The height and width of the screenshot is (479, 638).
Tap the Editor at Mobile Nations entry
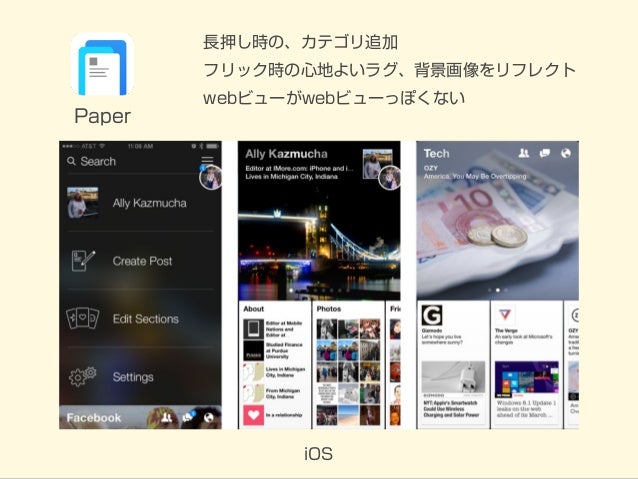tap(273, 329)
